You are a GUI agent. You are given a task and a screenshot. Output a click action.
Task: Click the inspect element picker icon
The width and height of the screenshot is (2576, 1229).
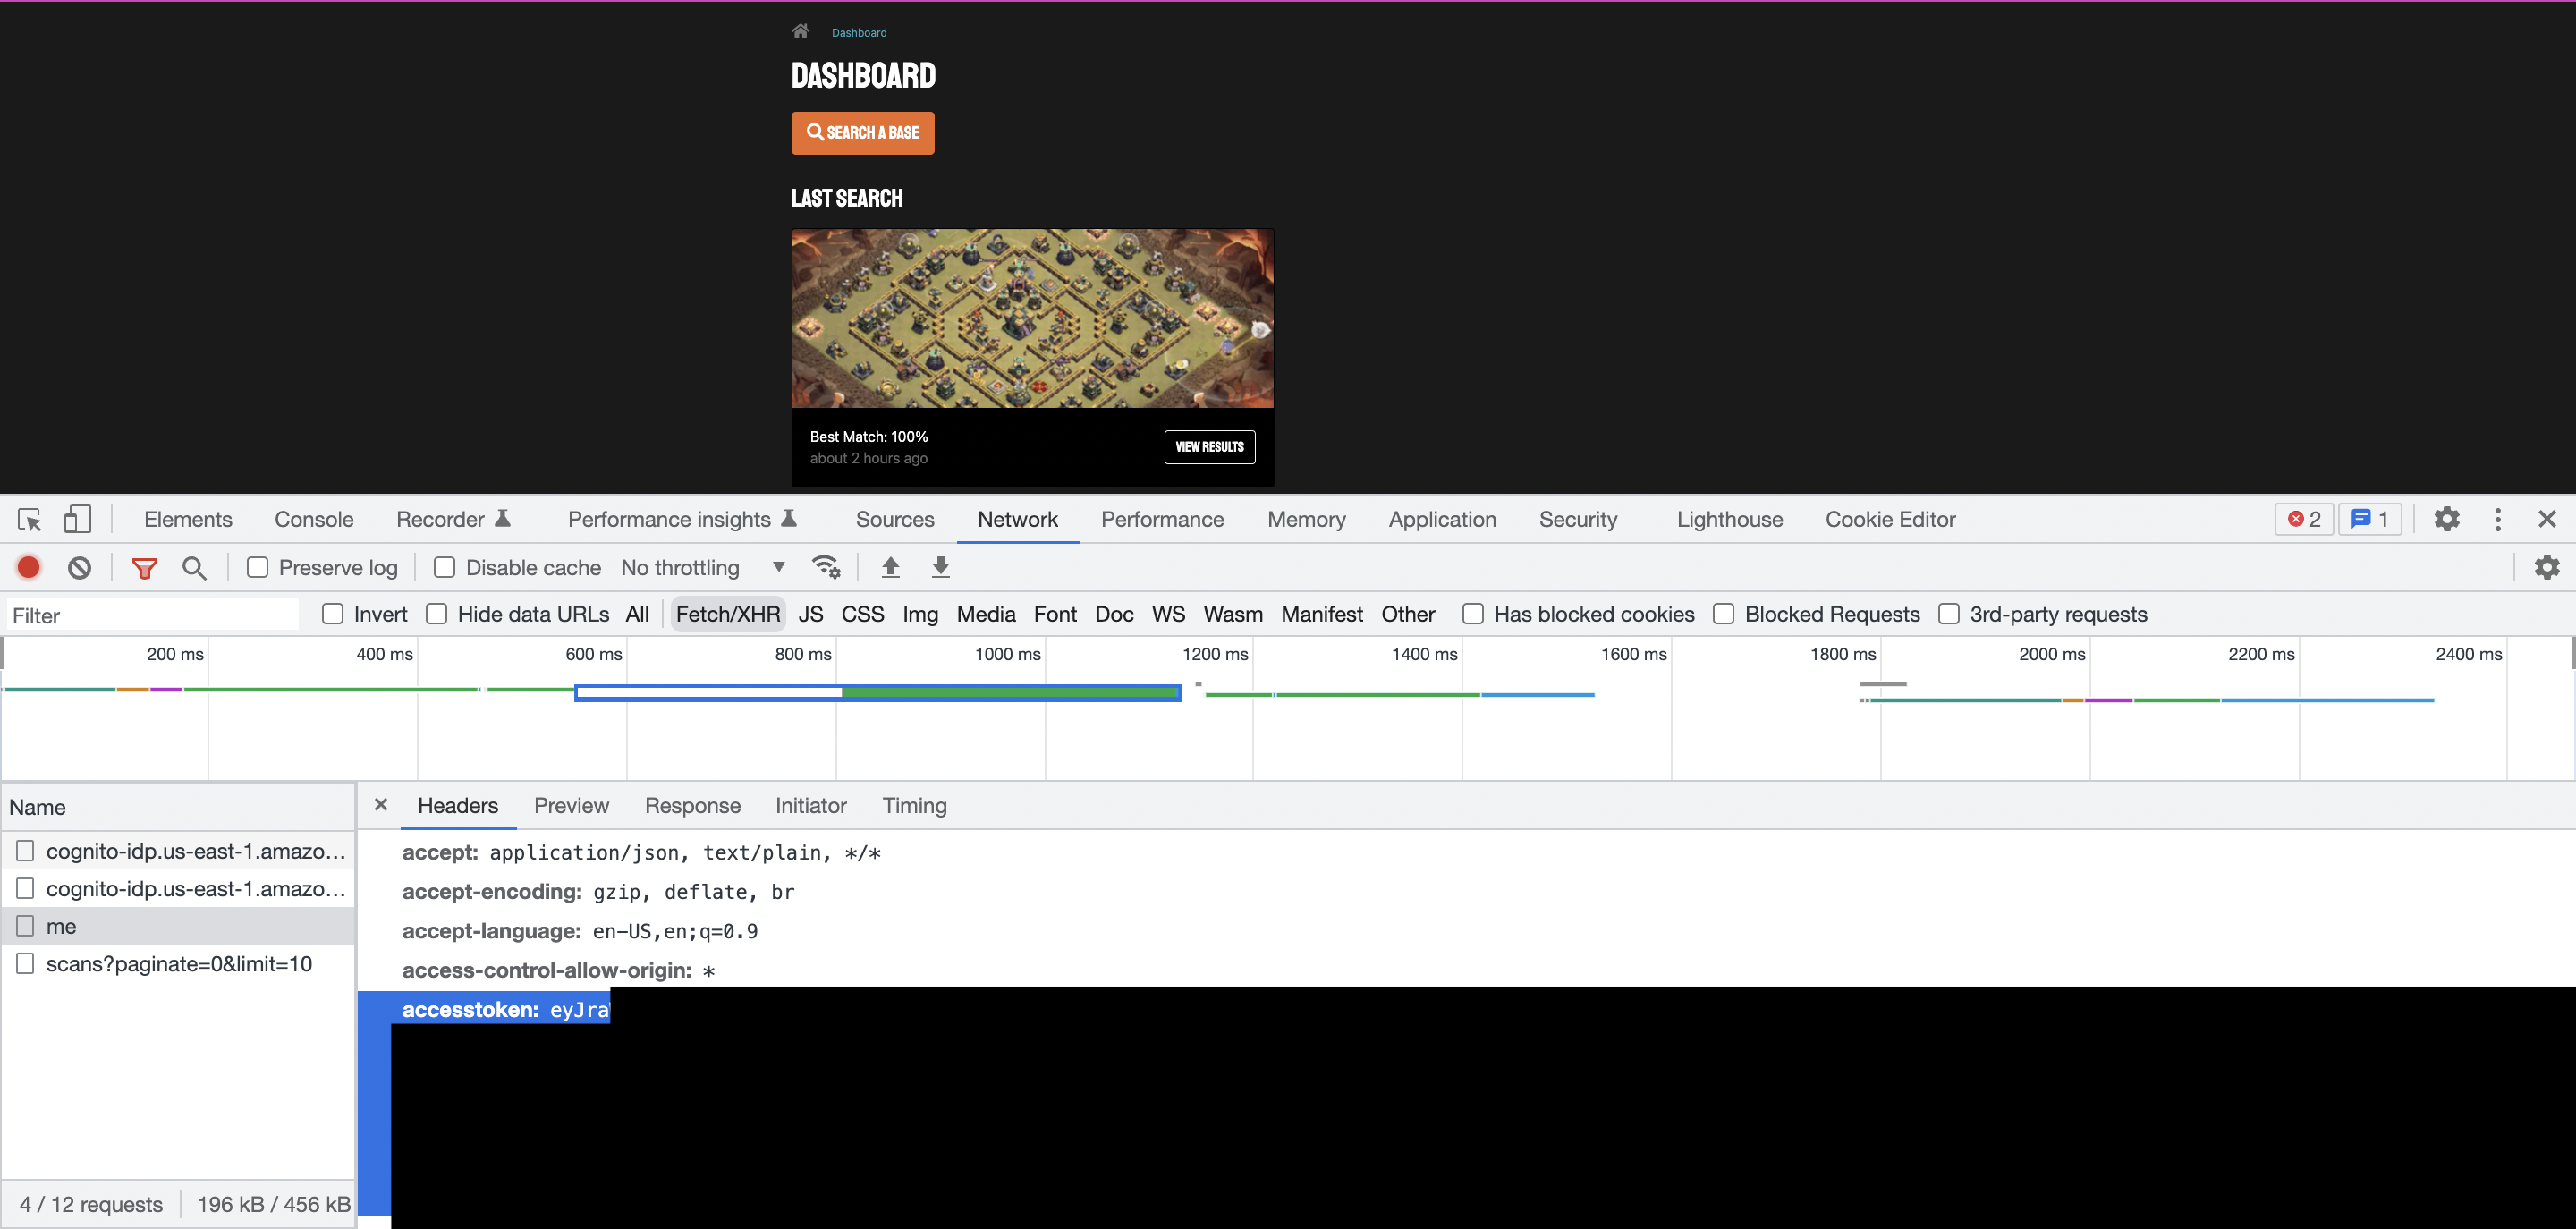pos(29,520)
